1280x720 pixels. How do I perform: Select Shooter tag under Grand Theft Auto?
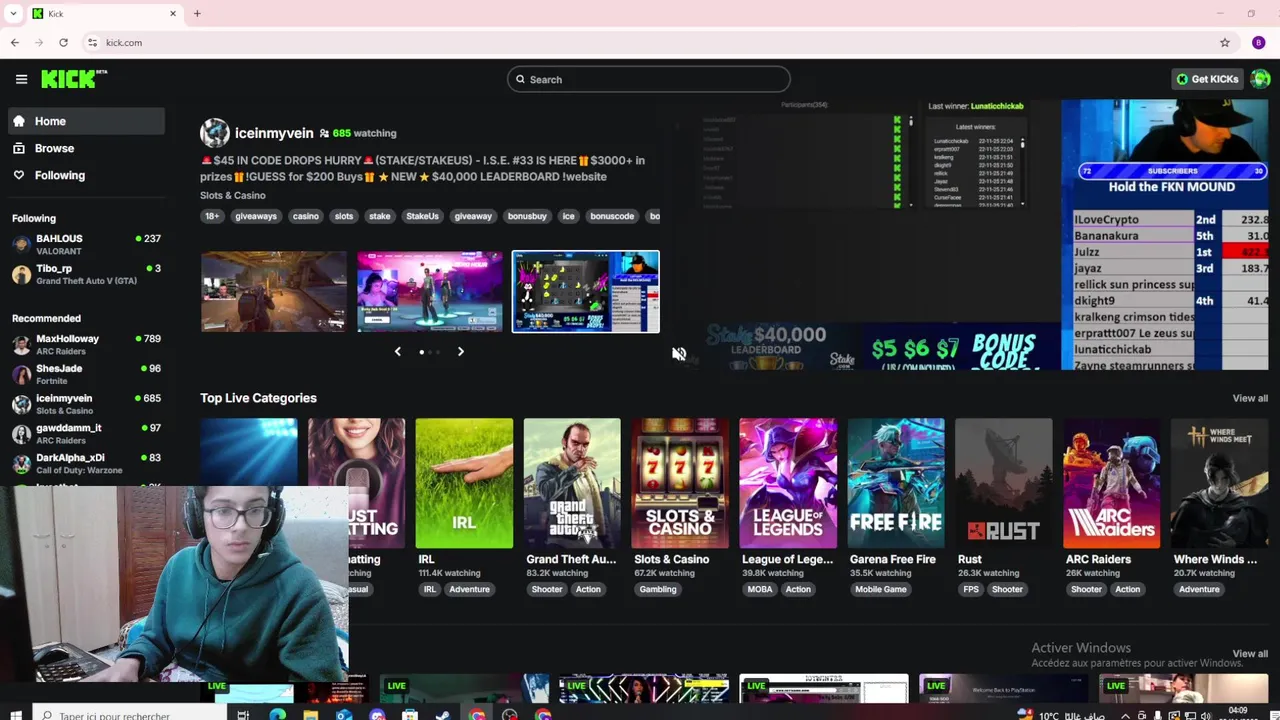(x=547, y=589)
